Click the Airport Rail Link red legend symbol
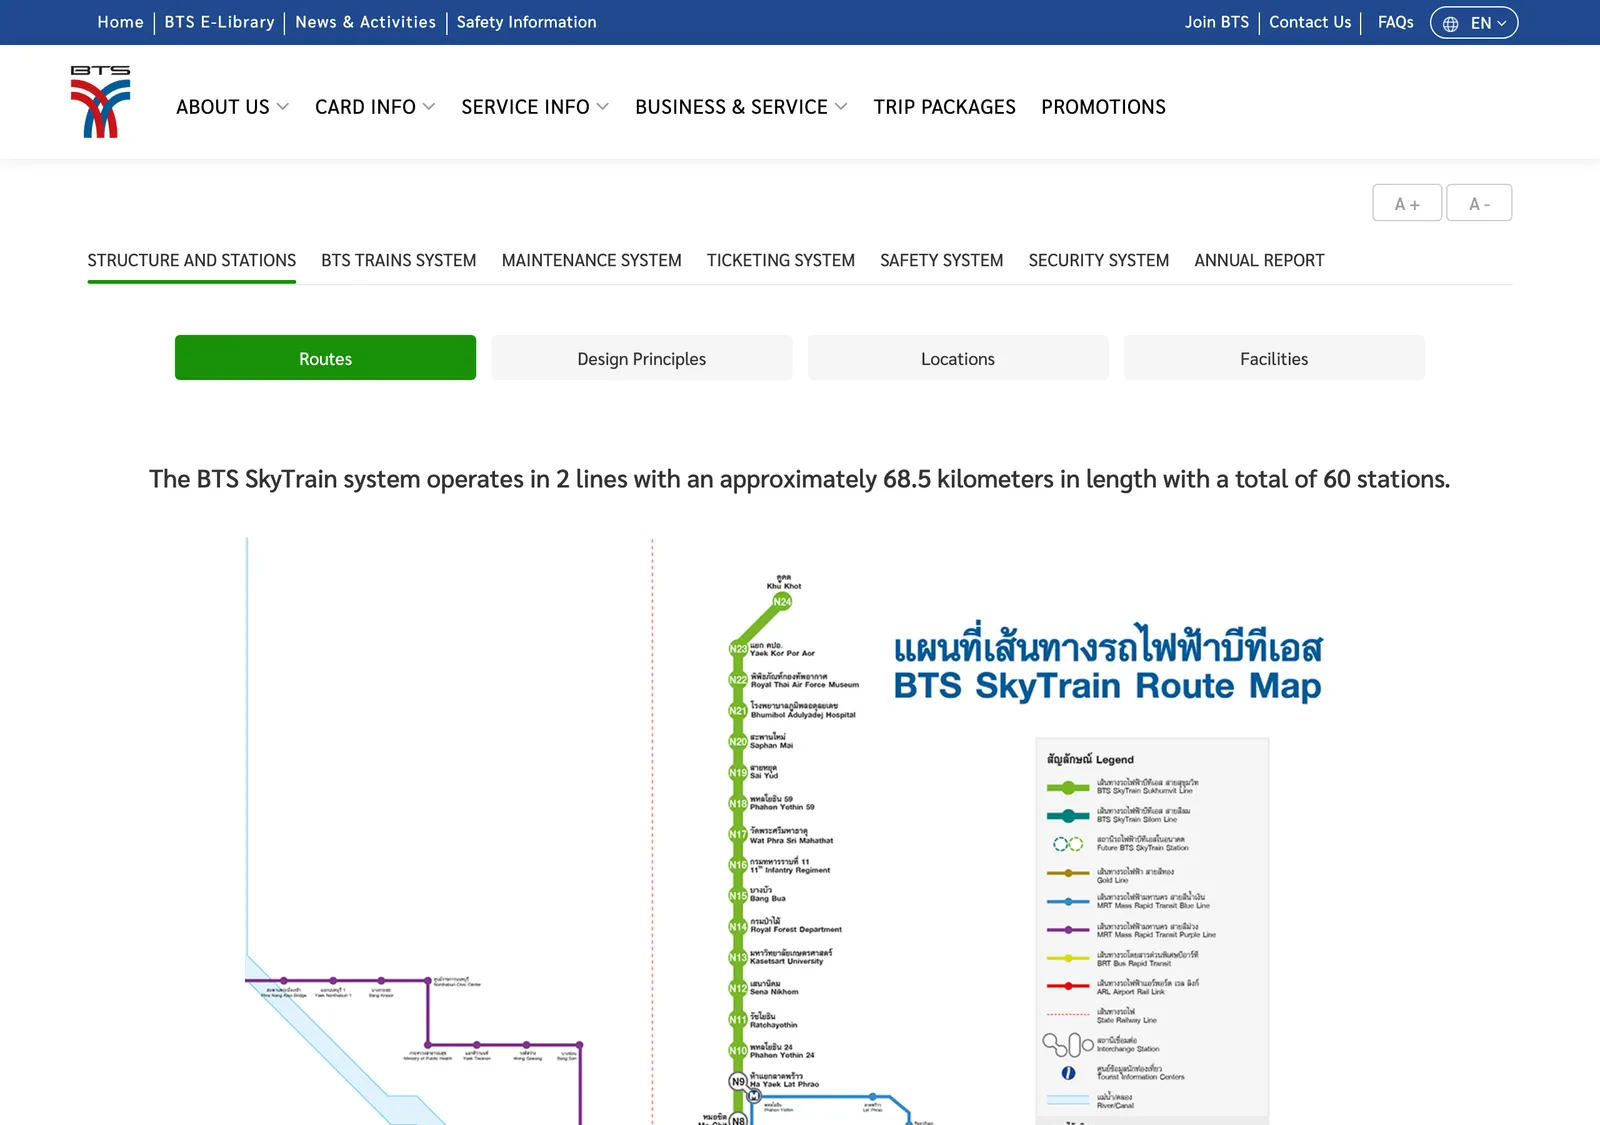 tap(1068, 986)
